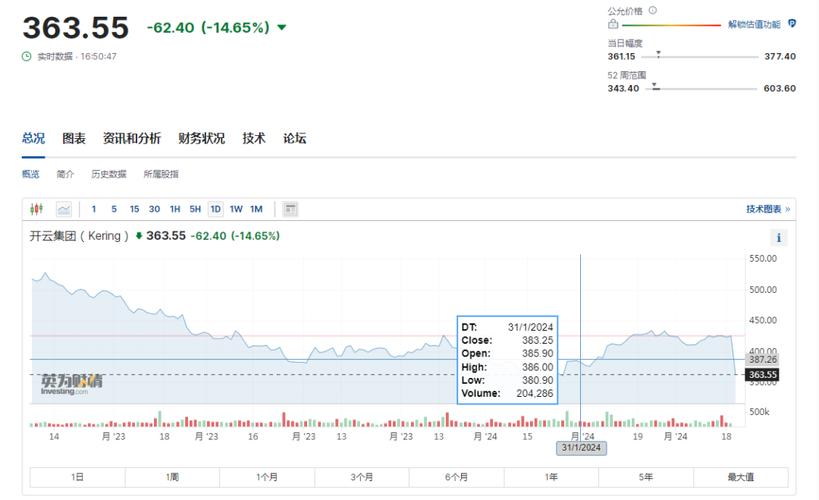Show the 6个月 chart range
This screenshot has width=819, height=500.
coord(457,477)
